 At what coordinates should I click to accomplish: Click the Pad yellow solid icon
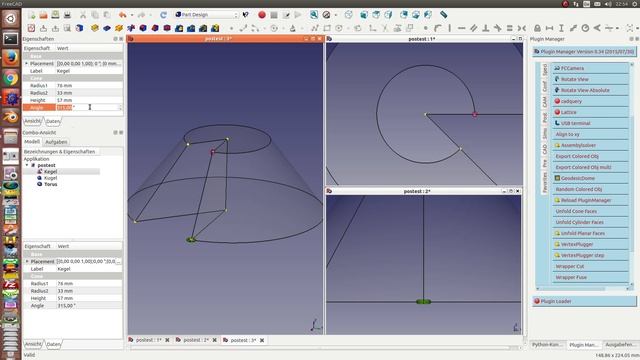coord(95,28)
